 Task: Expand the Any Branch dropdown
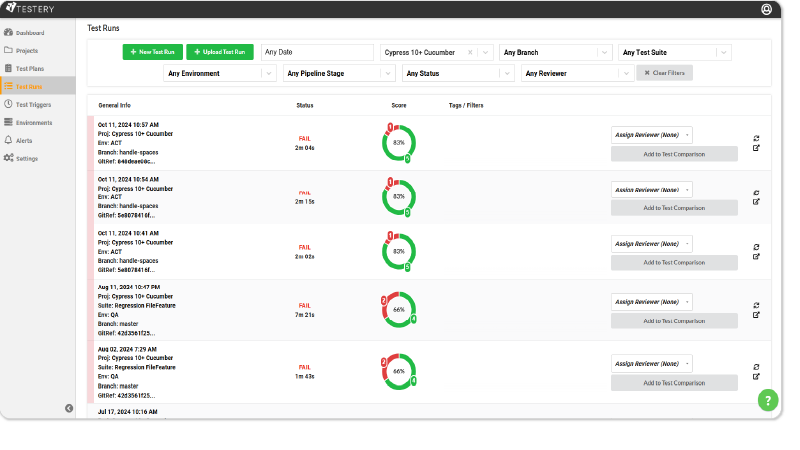point(555,52)
